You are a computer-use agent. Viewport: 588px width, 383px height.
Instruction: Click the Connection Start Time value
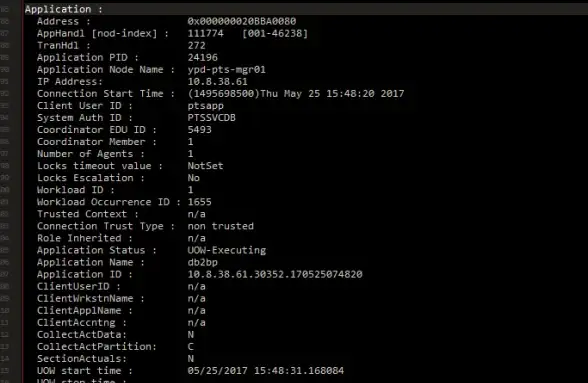point(296,94)
